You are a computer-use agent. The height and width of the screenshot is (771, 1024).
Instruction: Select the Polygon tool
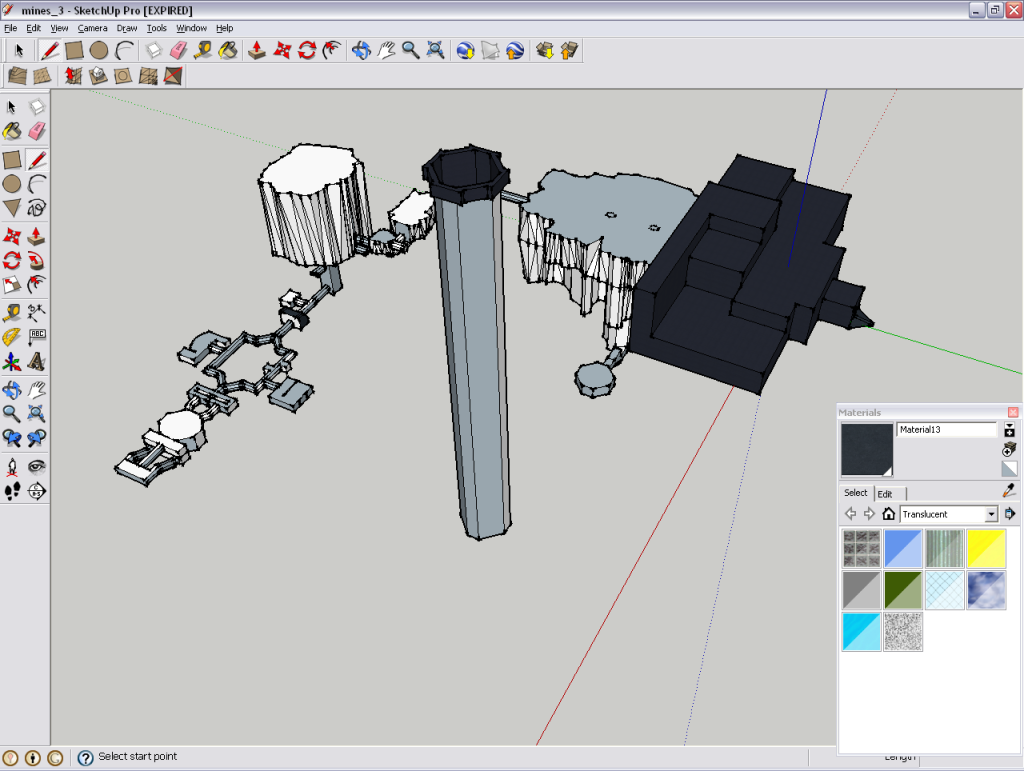pos(12,208)
